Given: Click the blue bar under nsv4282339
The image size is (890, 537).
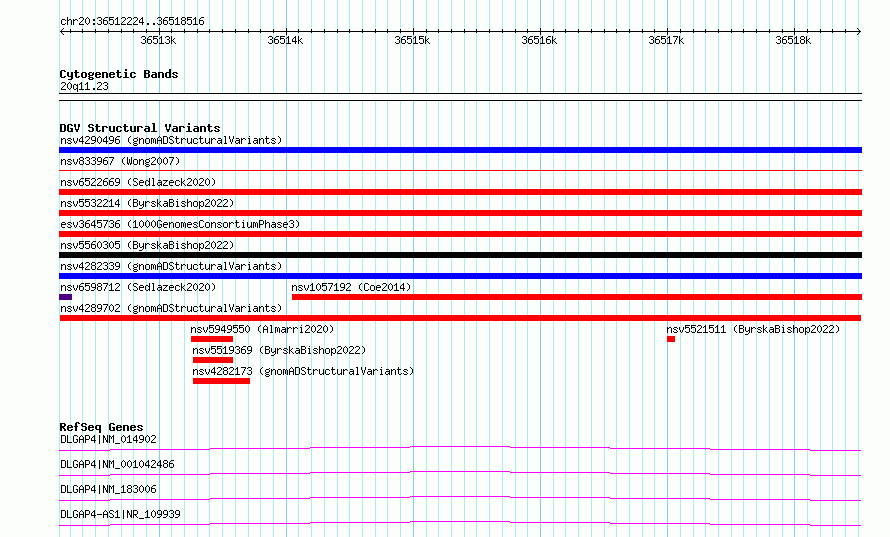Looking at the screenshot, I should click(x=460, y=276).
